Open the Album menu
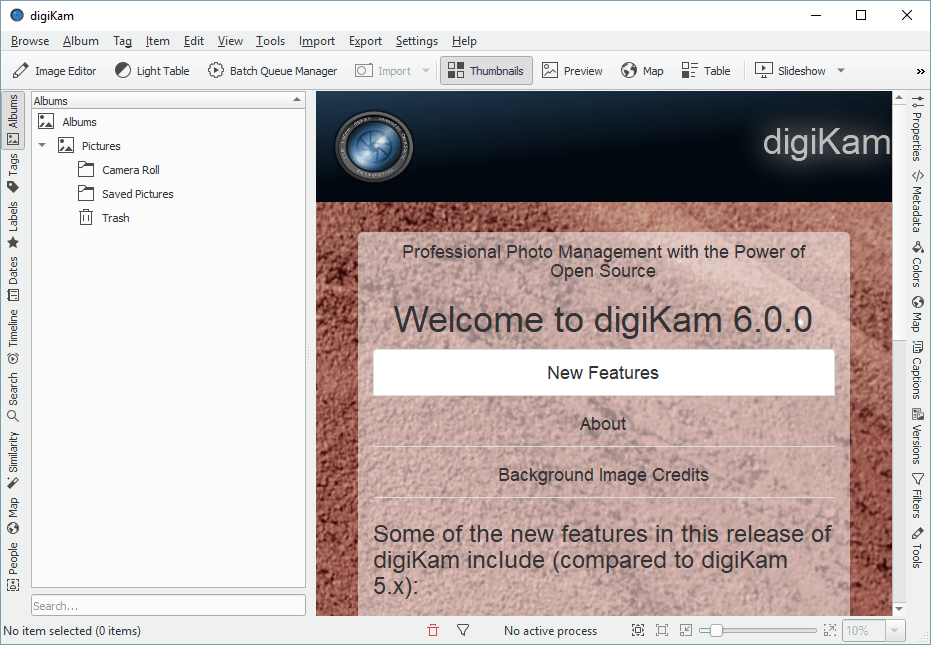Image resolution: width=931 pixels, height=645 pixels. pos(81,41)
